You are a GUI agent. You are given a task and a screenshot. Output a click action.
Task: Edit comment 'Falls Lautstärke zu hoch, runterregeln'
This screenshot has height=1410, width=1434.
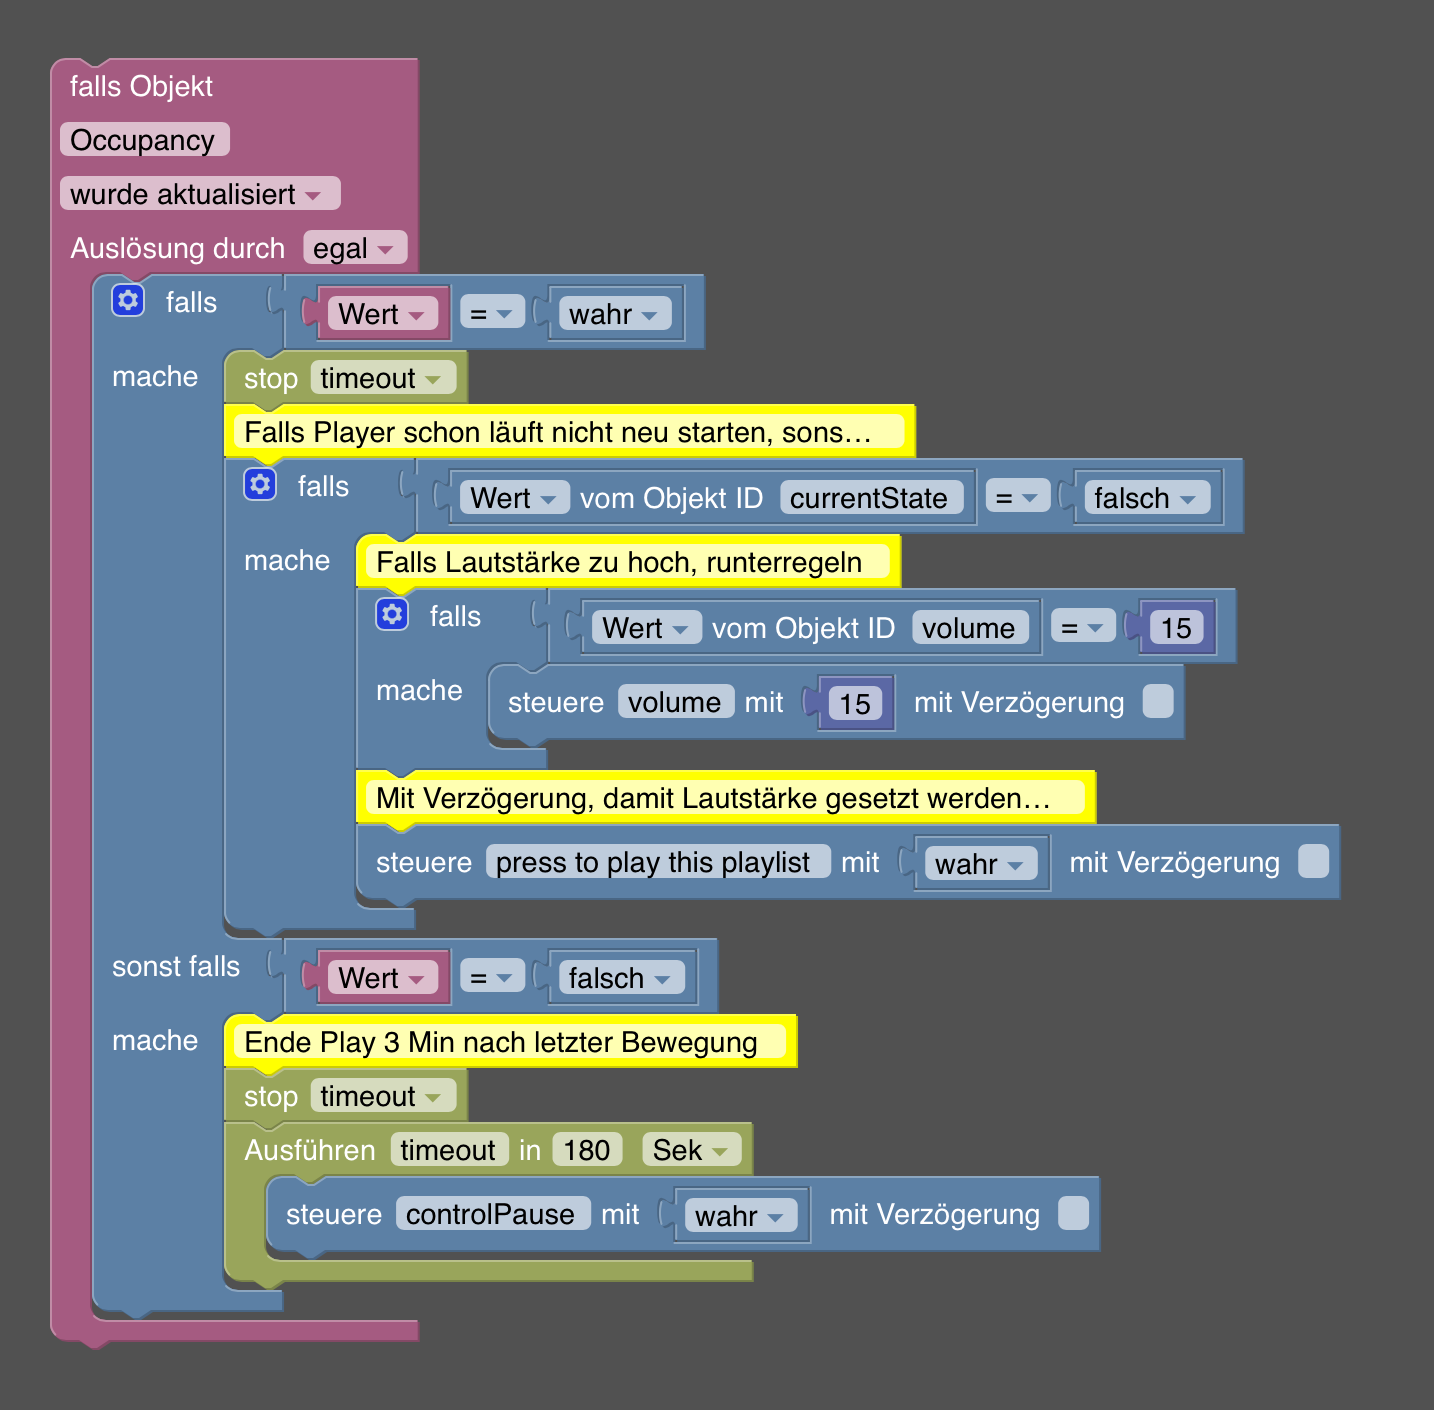[x=628, y=562]
